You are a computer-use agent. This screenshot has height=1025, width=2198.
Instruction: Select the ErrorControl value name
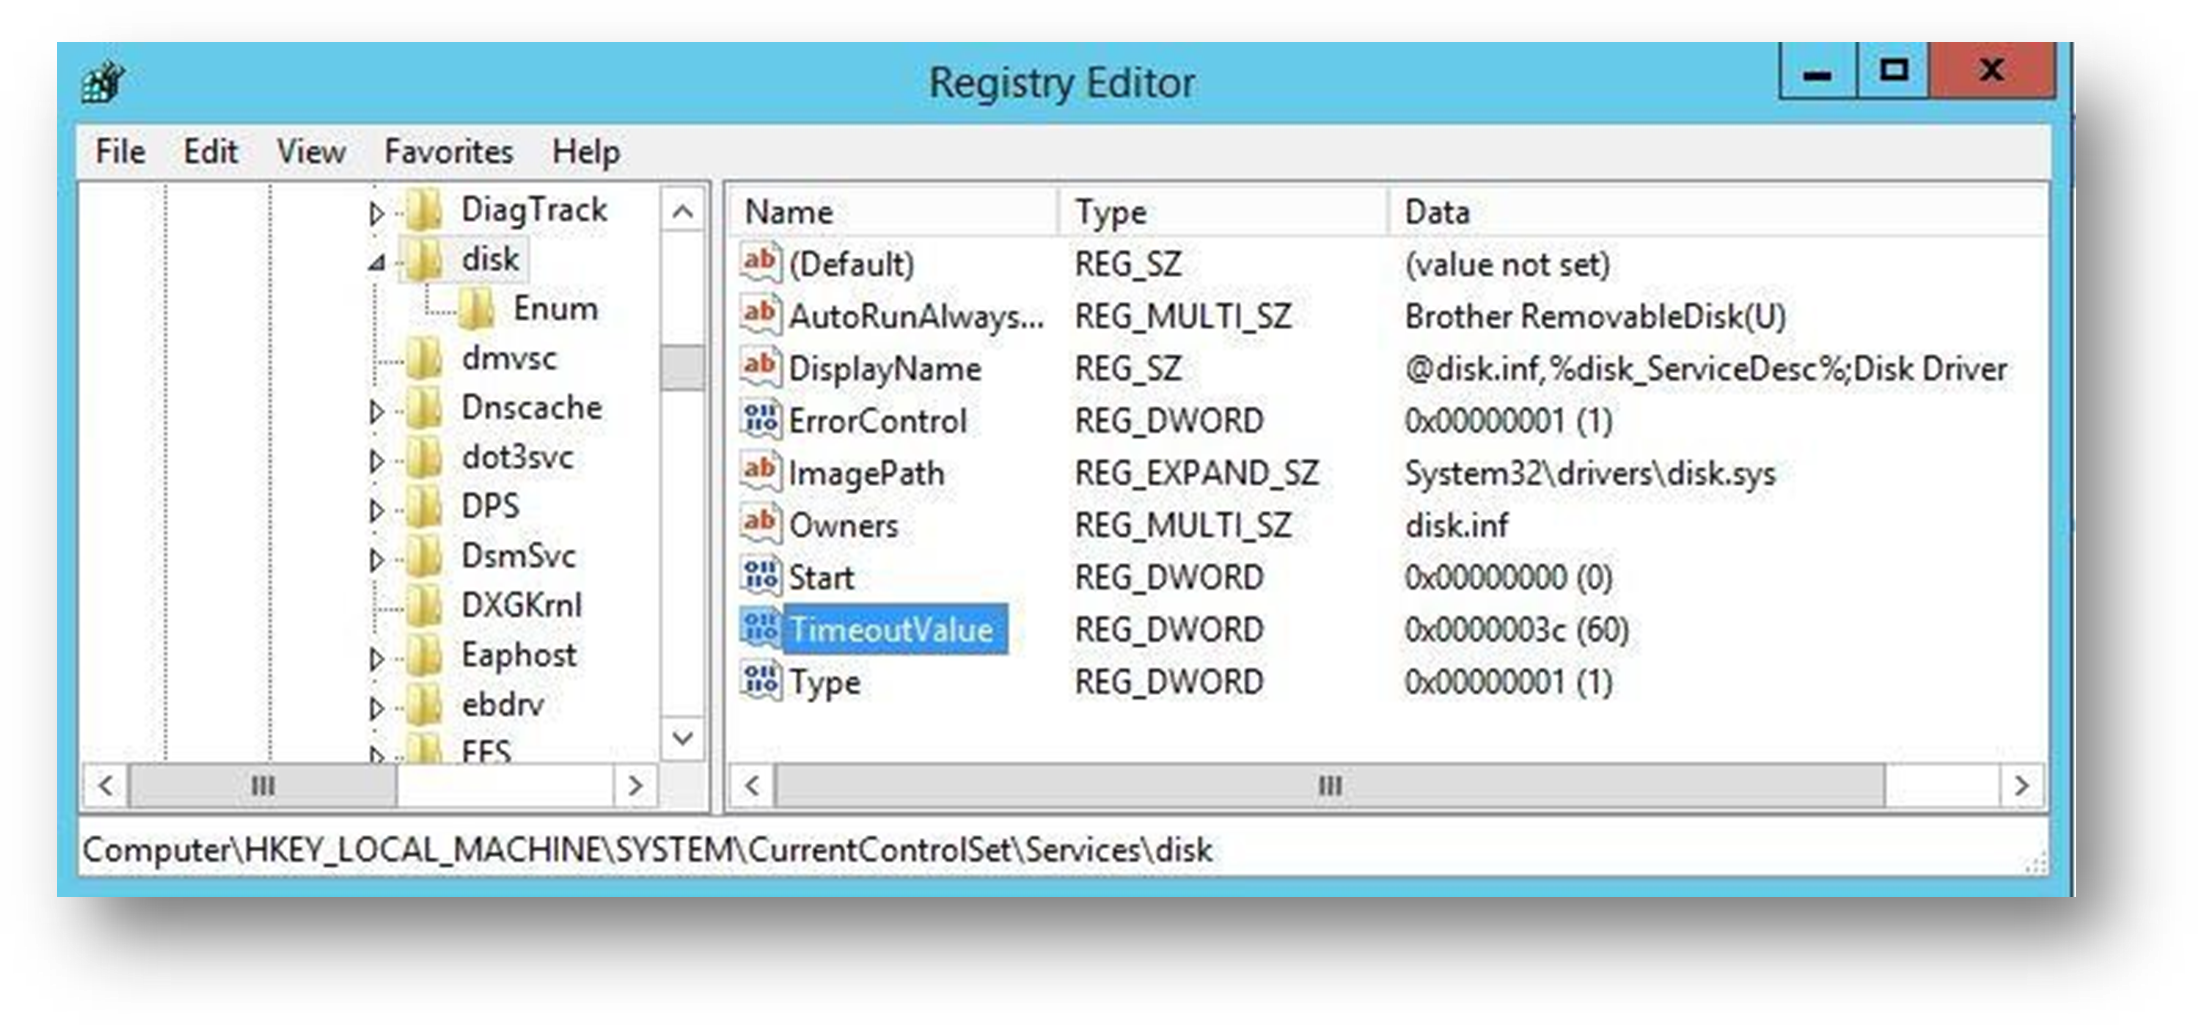(x=877, y=421)
